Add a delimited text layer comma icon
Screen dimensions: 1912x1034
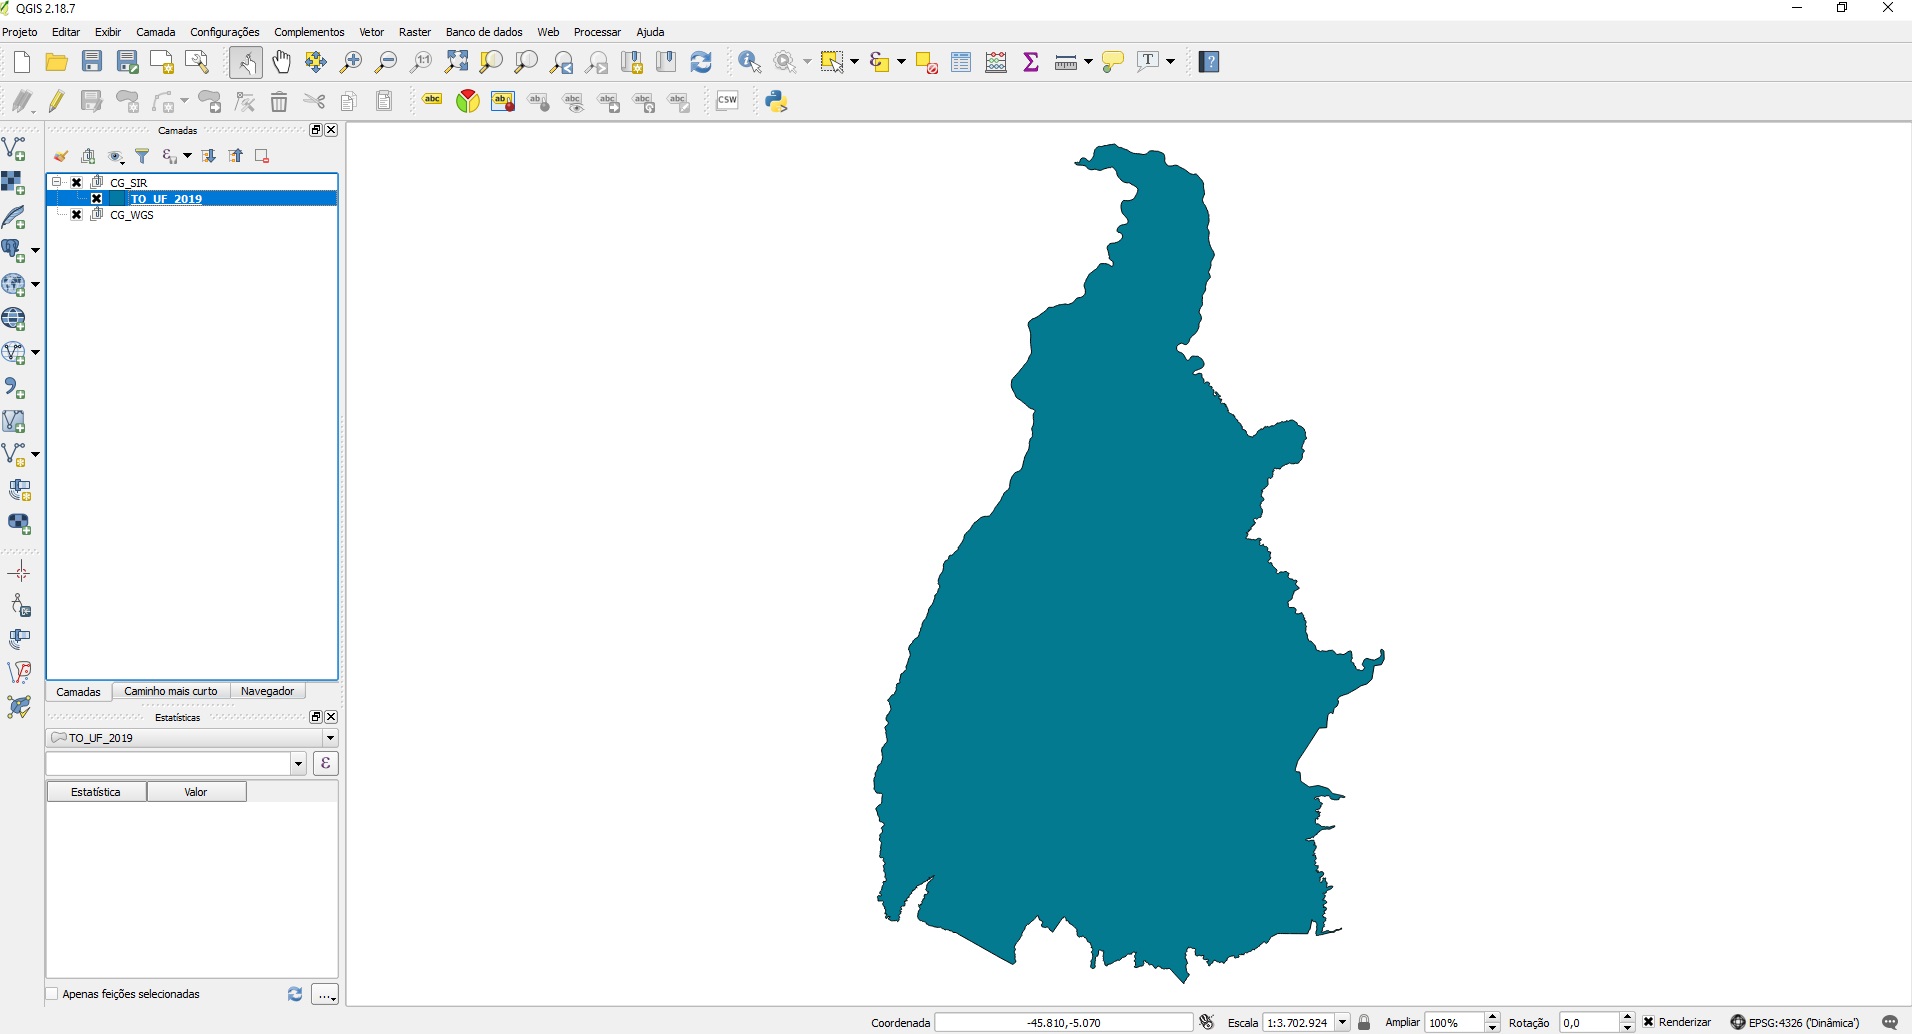15,388
